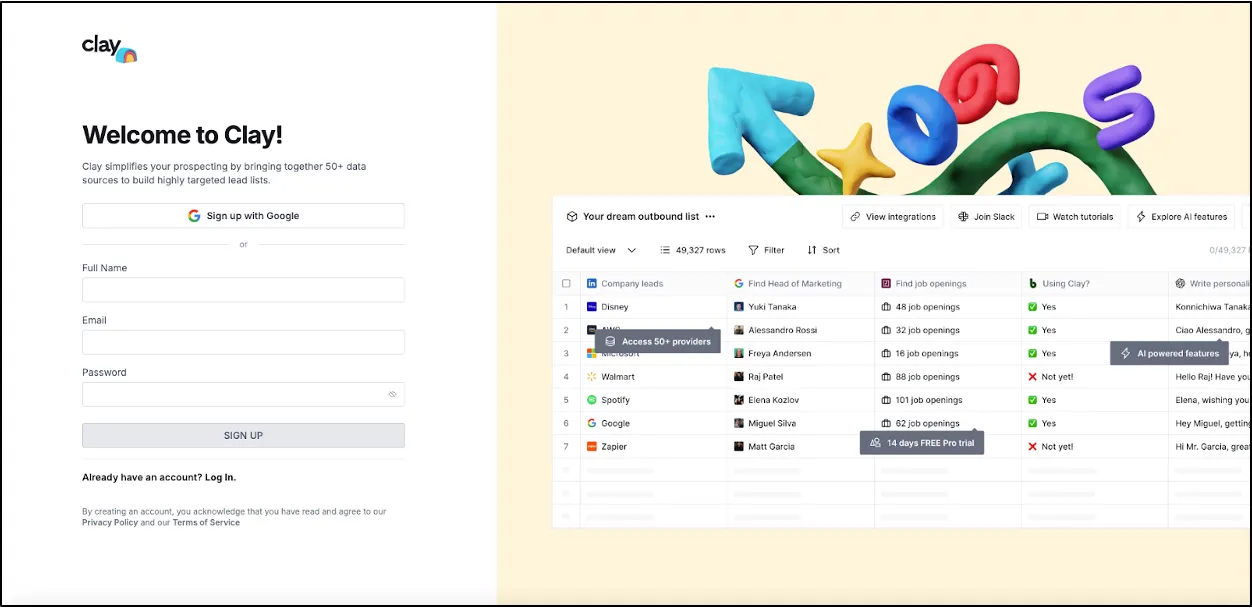Click the Google icon in row 6
Image resolution: width=1252 pixels, height=608 pixels.
[x=592, y=423]
